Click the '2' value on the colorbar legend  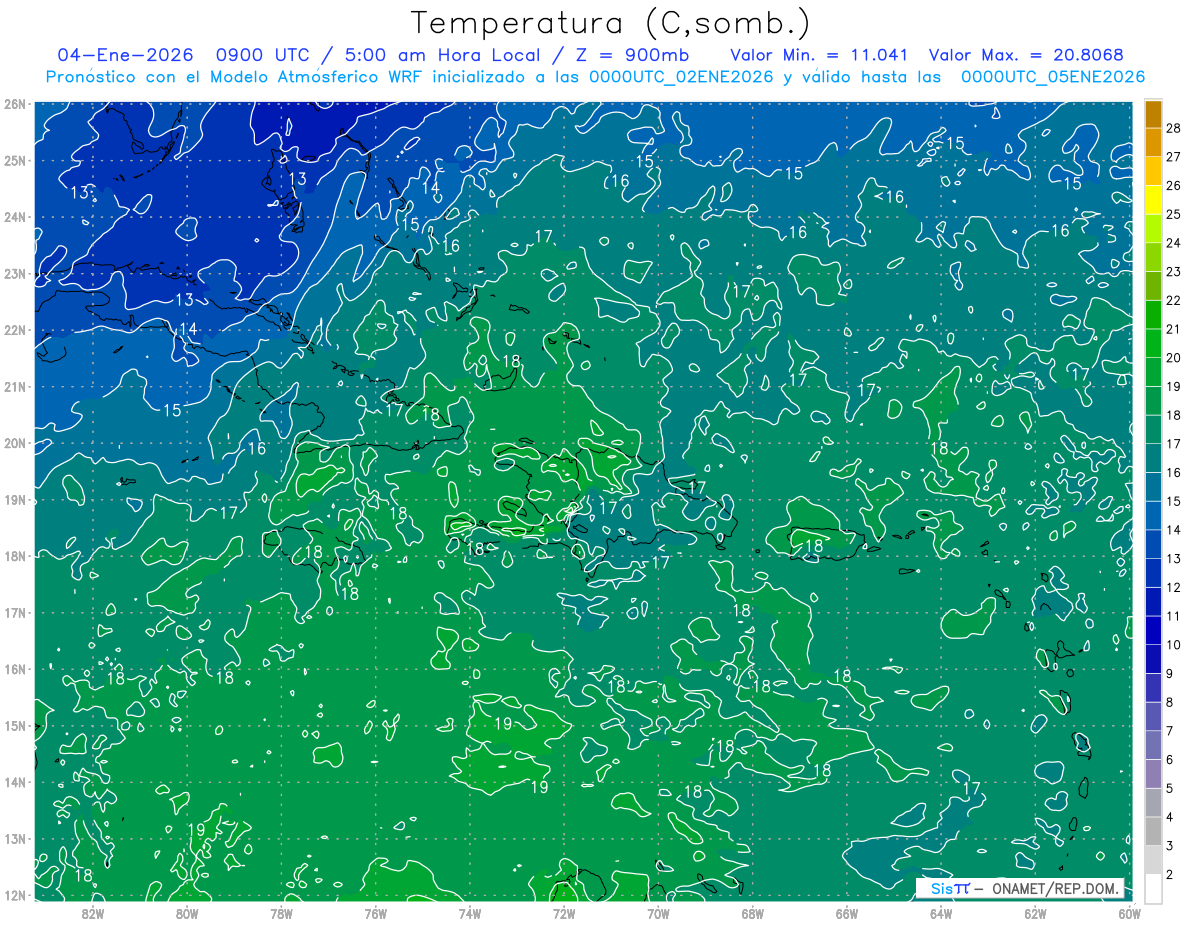pos(1170,875)
